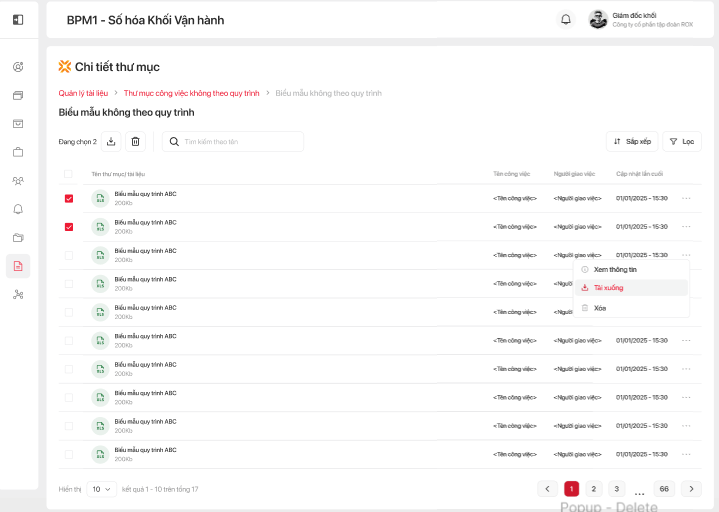This screenshot has height=512, width=719.
Task: Open the highlighted document icon in the sidebar
Action: [18, 266]
